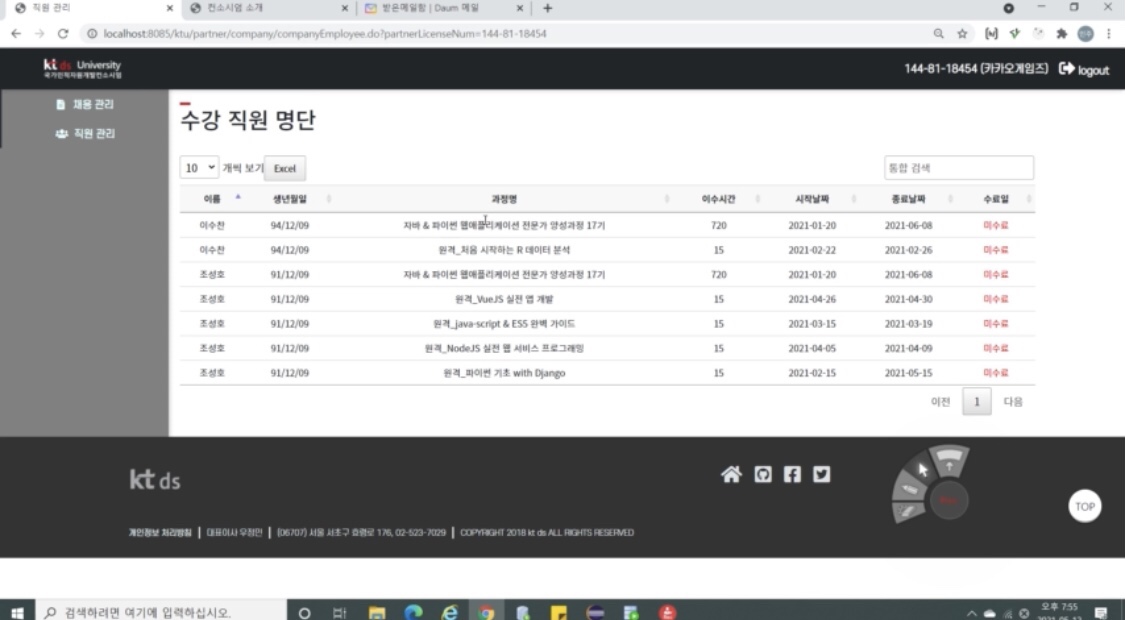
Task: Click the logout link
Action: pos(1093,70)
